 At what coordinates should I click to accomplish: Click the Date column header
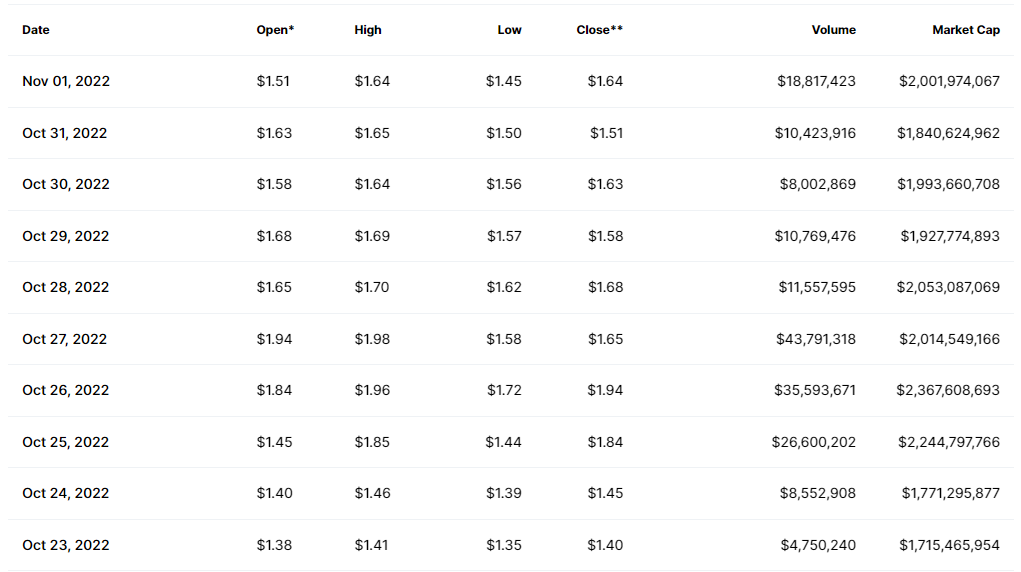coord(36,30)
